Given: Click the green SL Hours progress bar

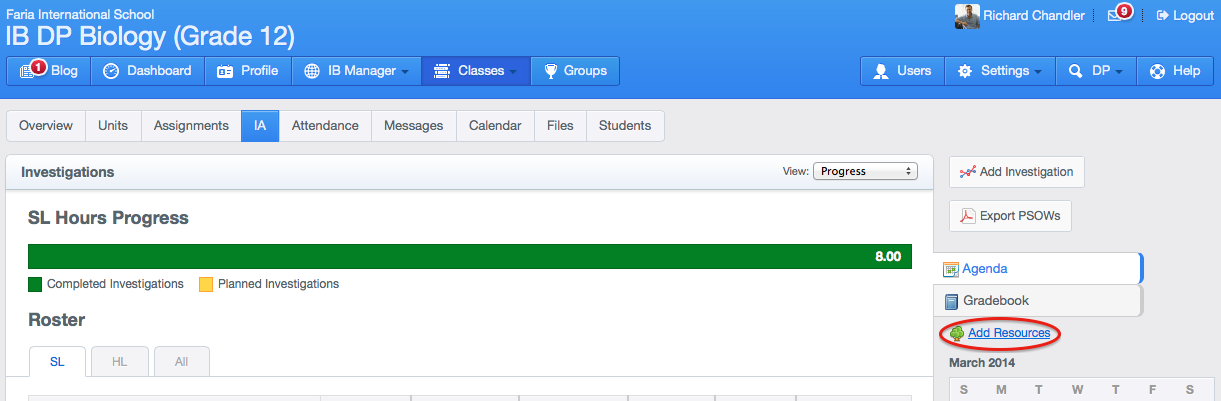Looking at the screenshot, I should coord(470,256).
